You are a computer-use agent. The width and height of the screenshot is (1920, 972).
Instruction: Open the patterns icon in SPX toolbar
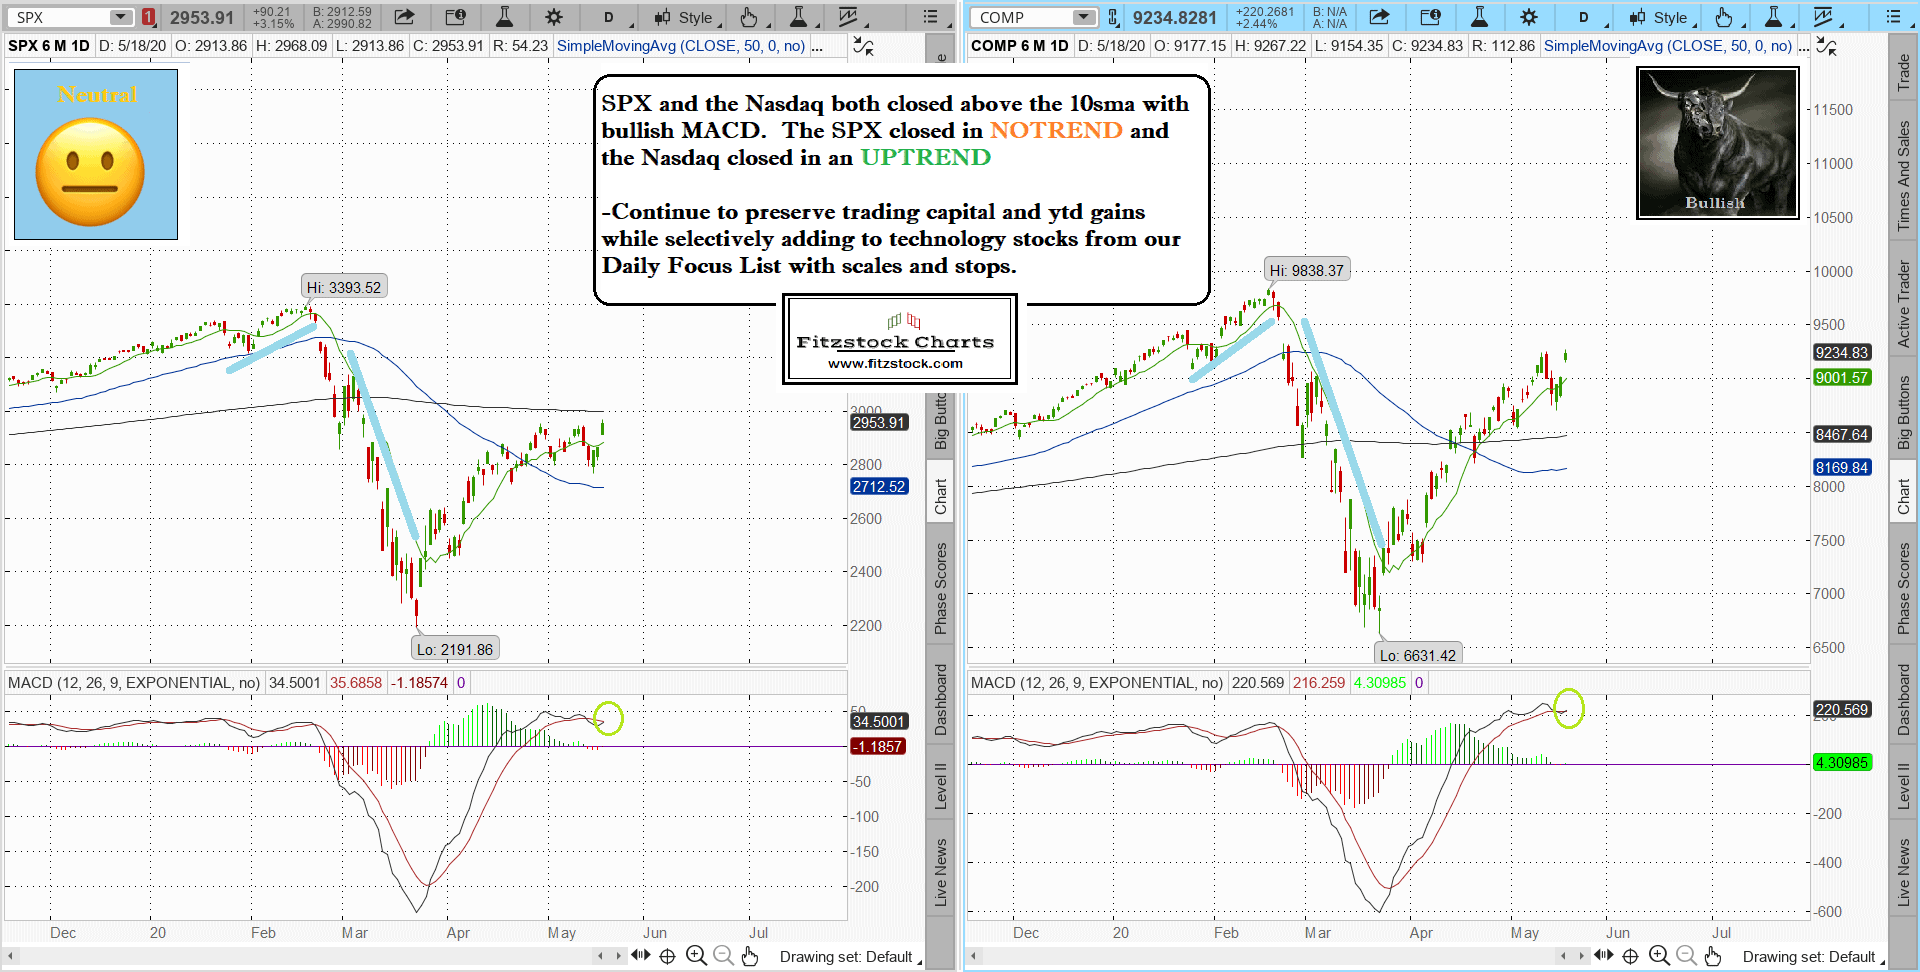[849, 17]
